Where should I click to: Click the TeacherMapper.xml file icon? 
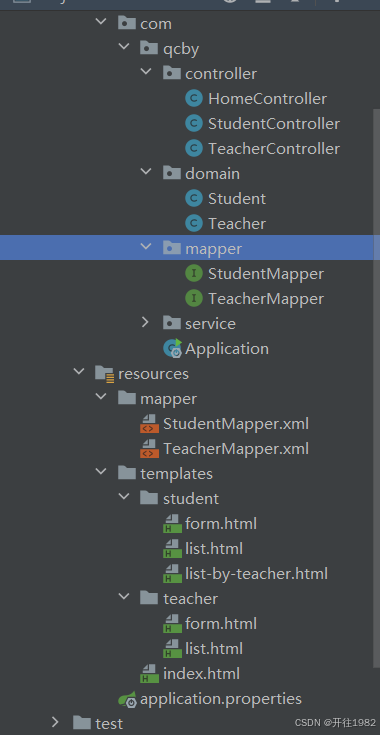pyautogui.click(x=149, y=449)
